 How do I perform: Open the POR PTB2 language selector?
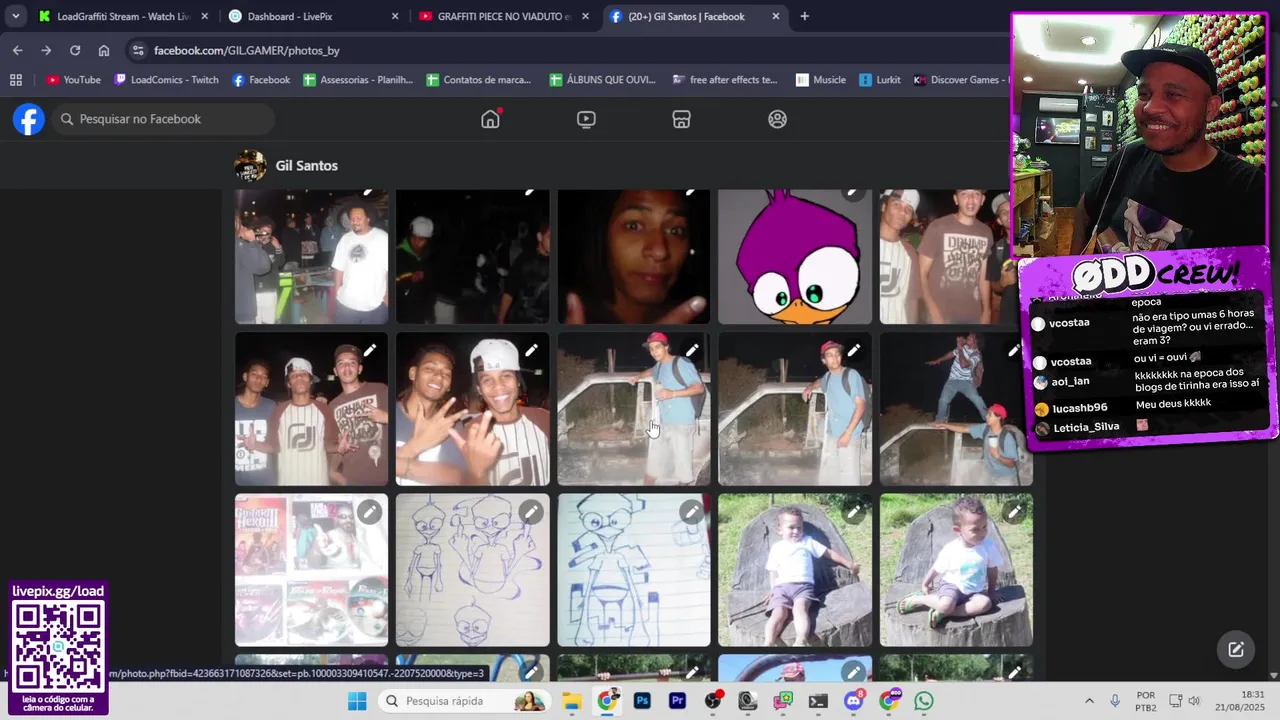1146,701
